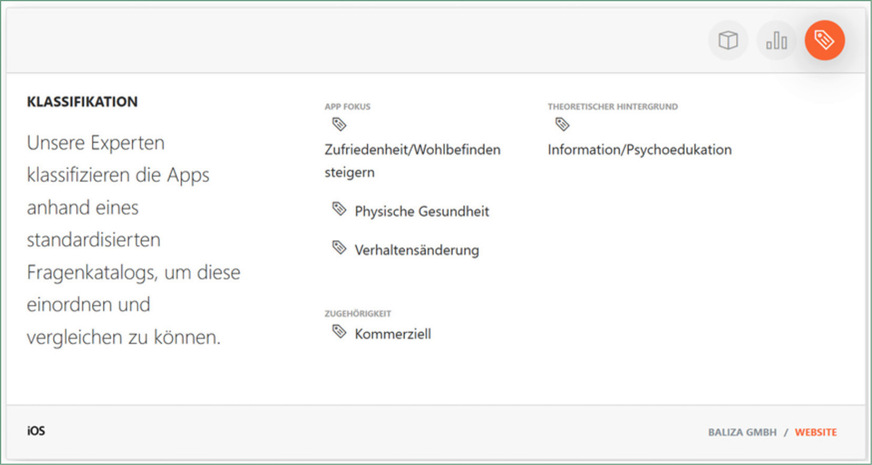
Task: Select the Kommerziell tag label
Action: click(392, 333)
